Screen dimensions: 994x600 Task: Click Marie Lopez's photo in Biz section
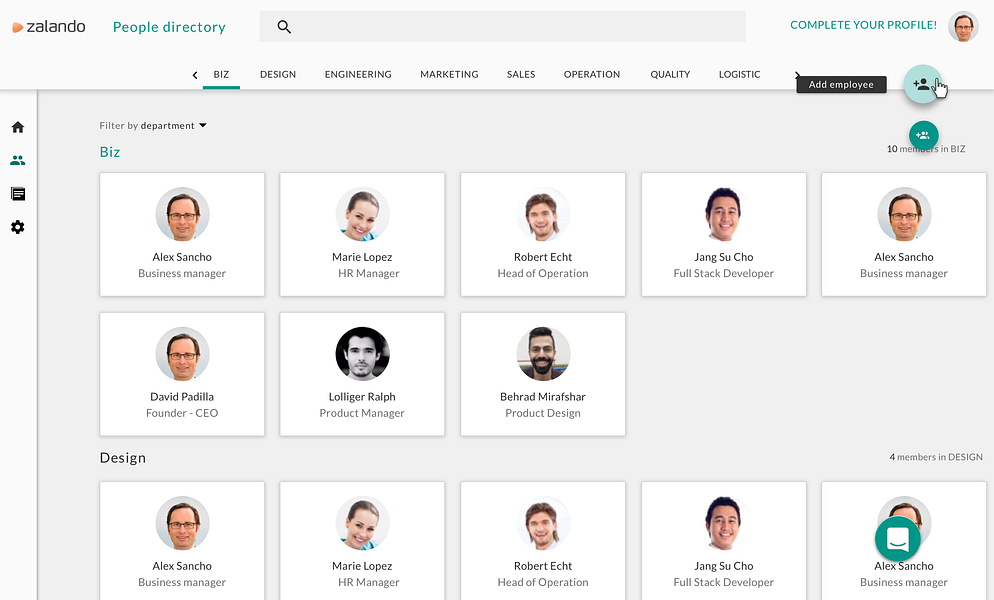[x=362, y=214]
